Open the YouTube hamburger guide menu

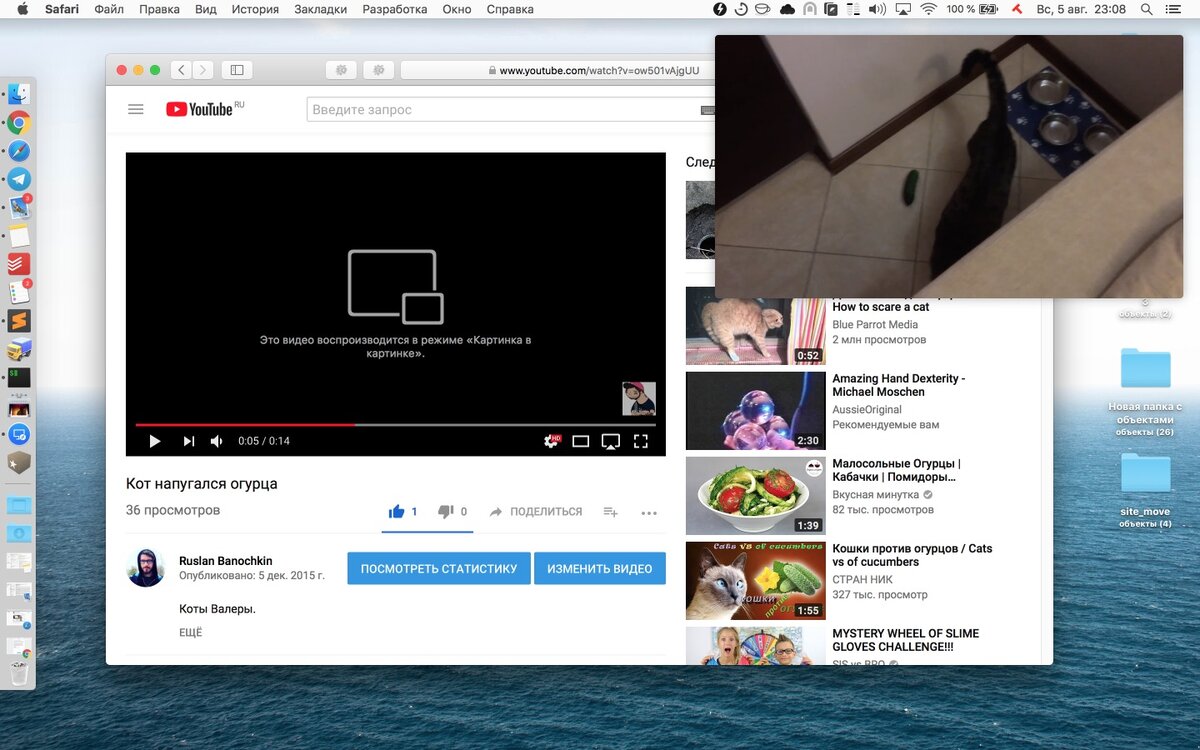136,109
